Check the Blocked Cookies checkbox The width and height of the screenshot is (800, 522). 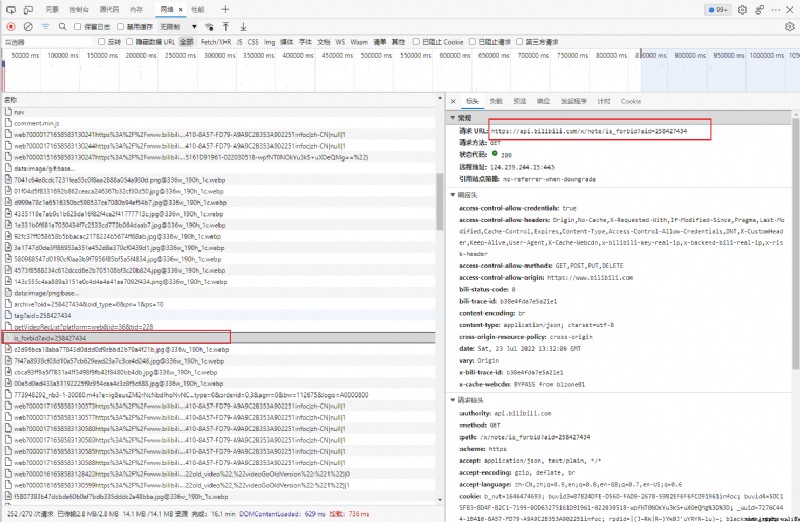pos(416,42)
